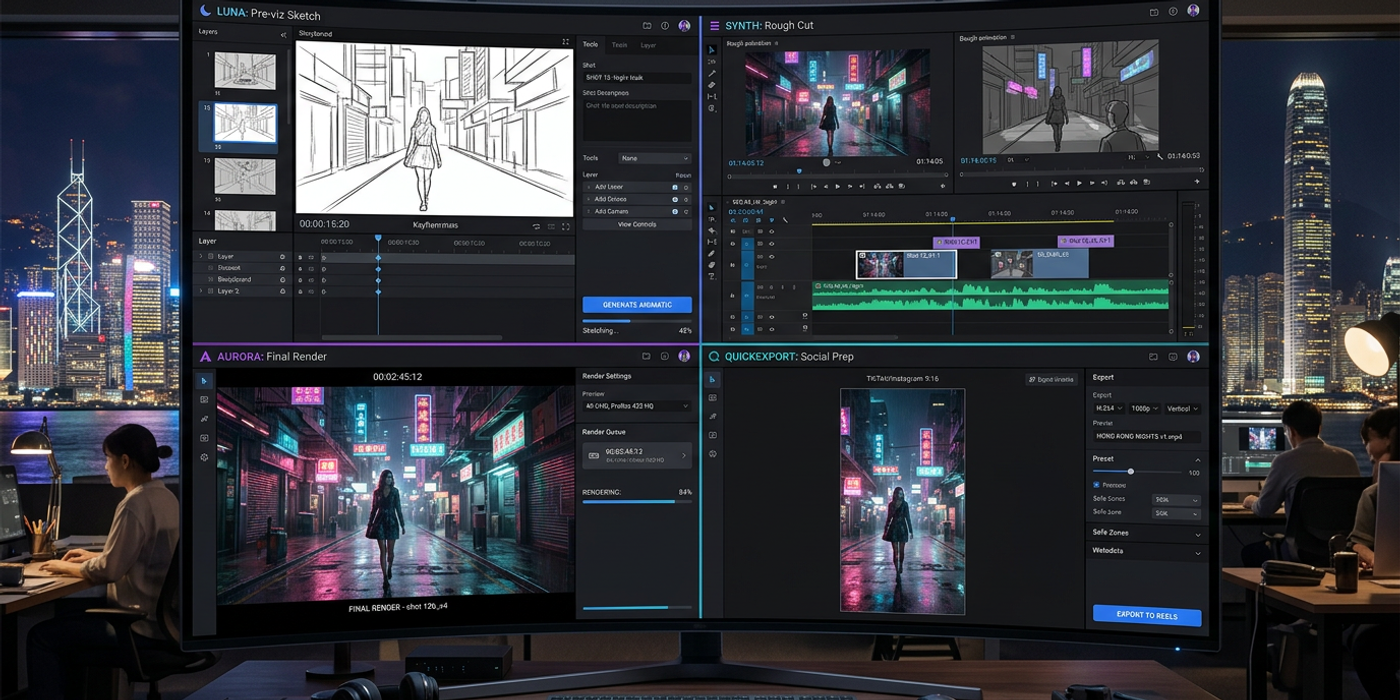Image resolution: width=1400 pixels, height=700 pixels.
Task: Toggle visibility of the first LUNA layer row
Action: (282, 257)
